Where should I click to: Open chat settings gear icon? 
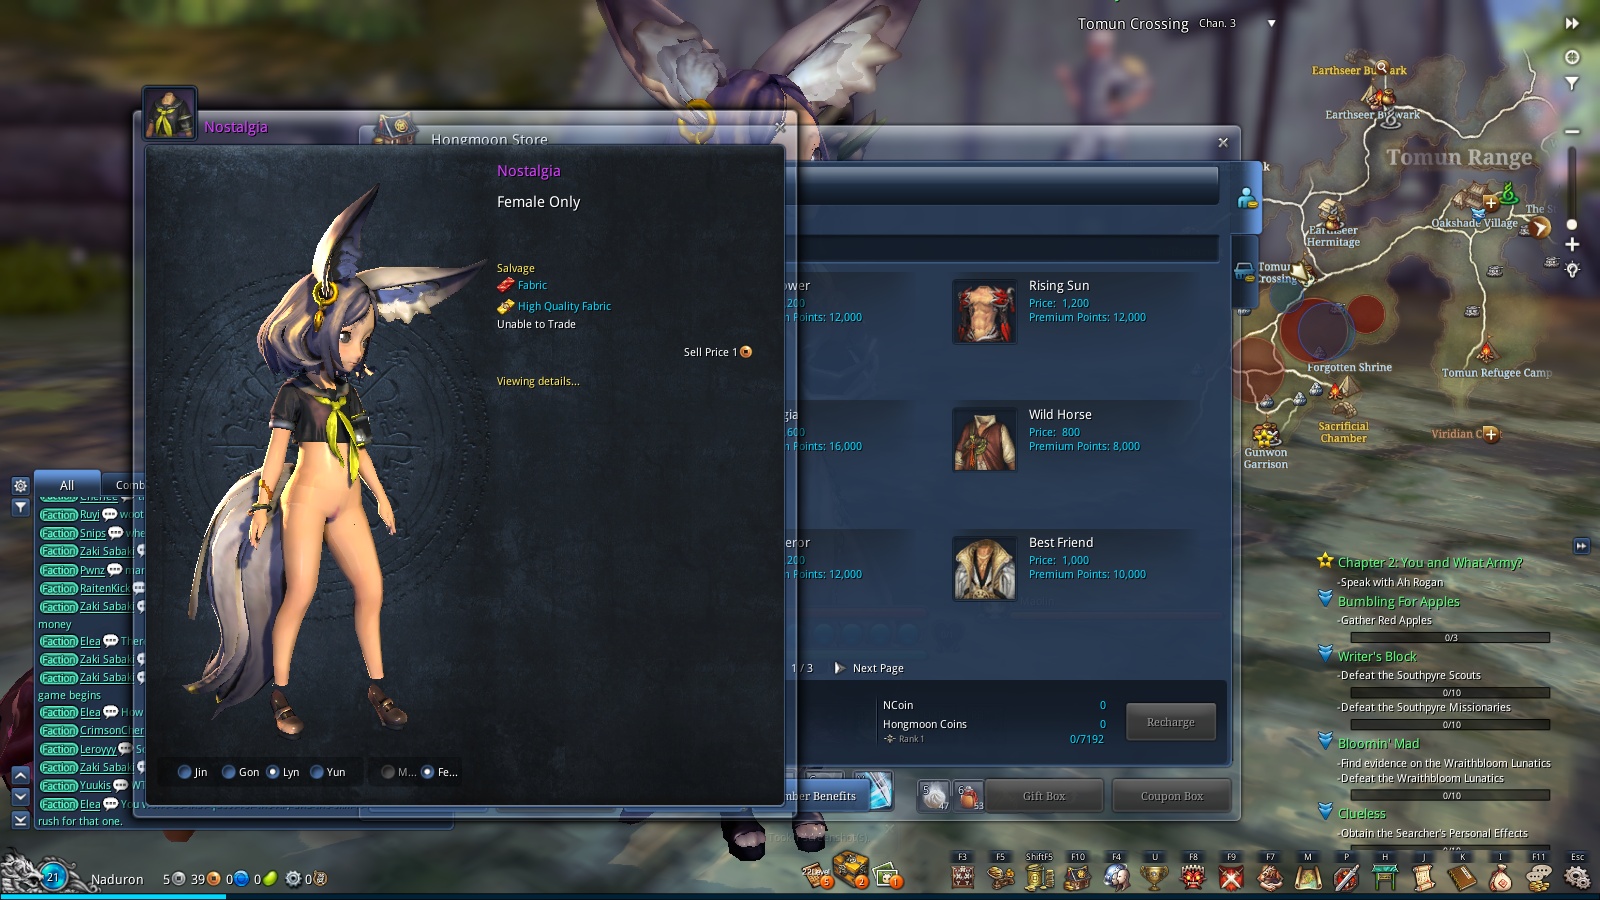click(20, 486)
